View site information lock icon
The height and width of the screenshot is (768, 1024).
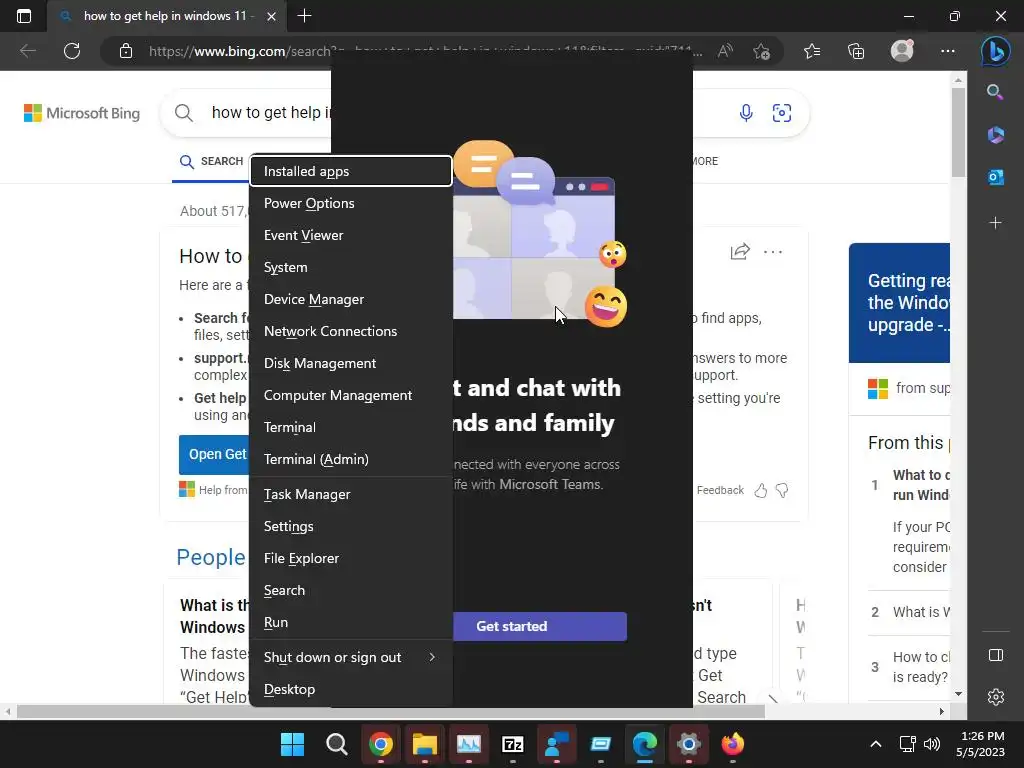(x=126, y=51)
